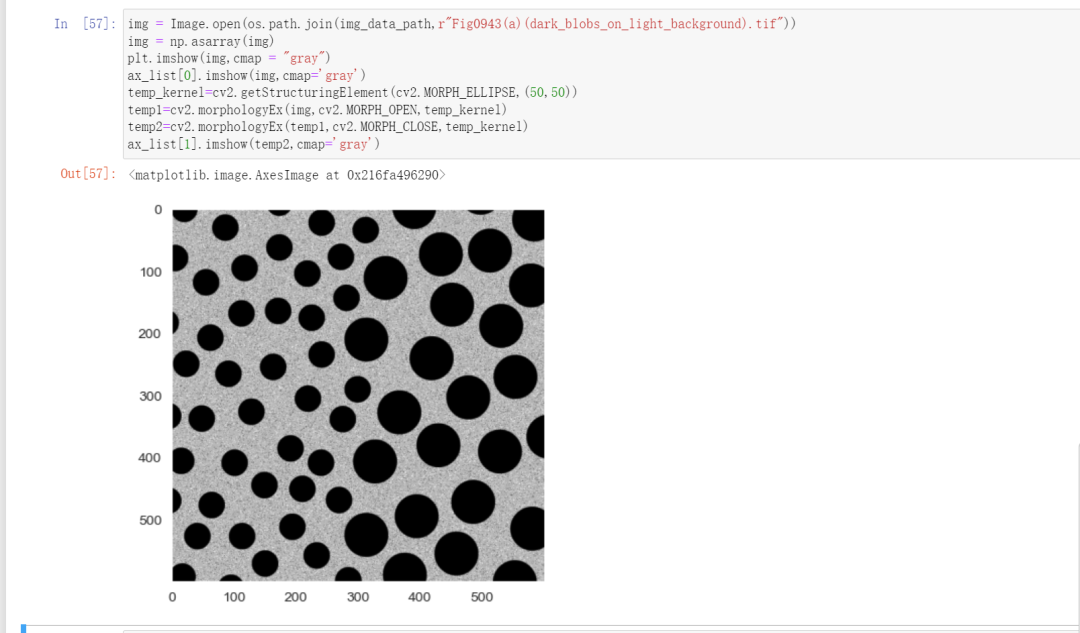Click the line img = np.asarray(img)
Viewport: 1080px width, 633px height.
(201, 41)
